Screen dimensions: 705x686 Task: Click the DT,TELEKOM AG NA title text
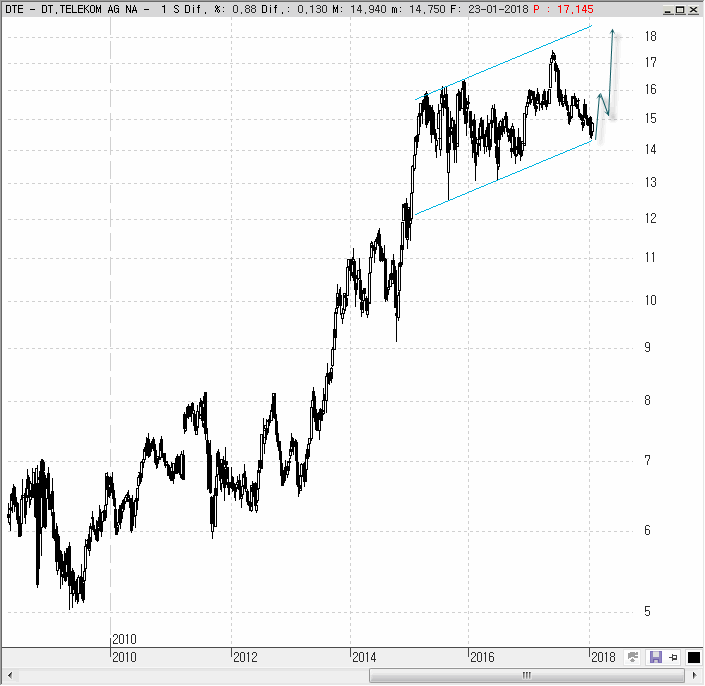point(89,9)
